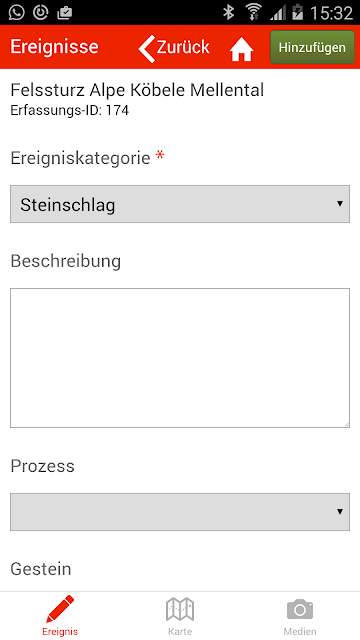Screen dimensions: 360x640
Task: Expand the empty Prozess dropdown
Action: coord(180,512)
